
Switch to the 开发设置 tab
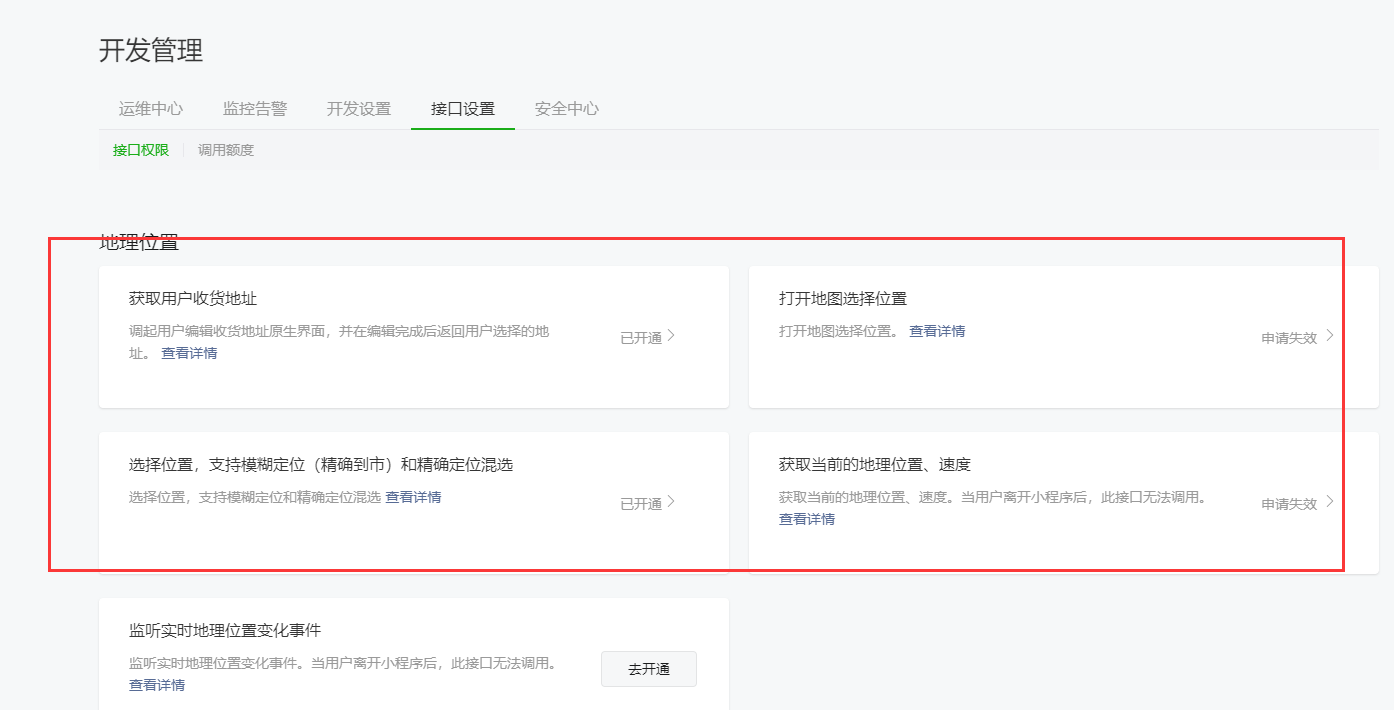[358, 109]
